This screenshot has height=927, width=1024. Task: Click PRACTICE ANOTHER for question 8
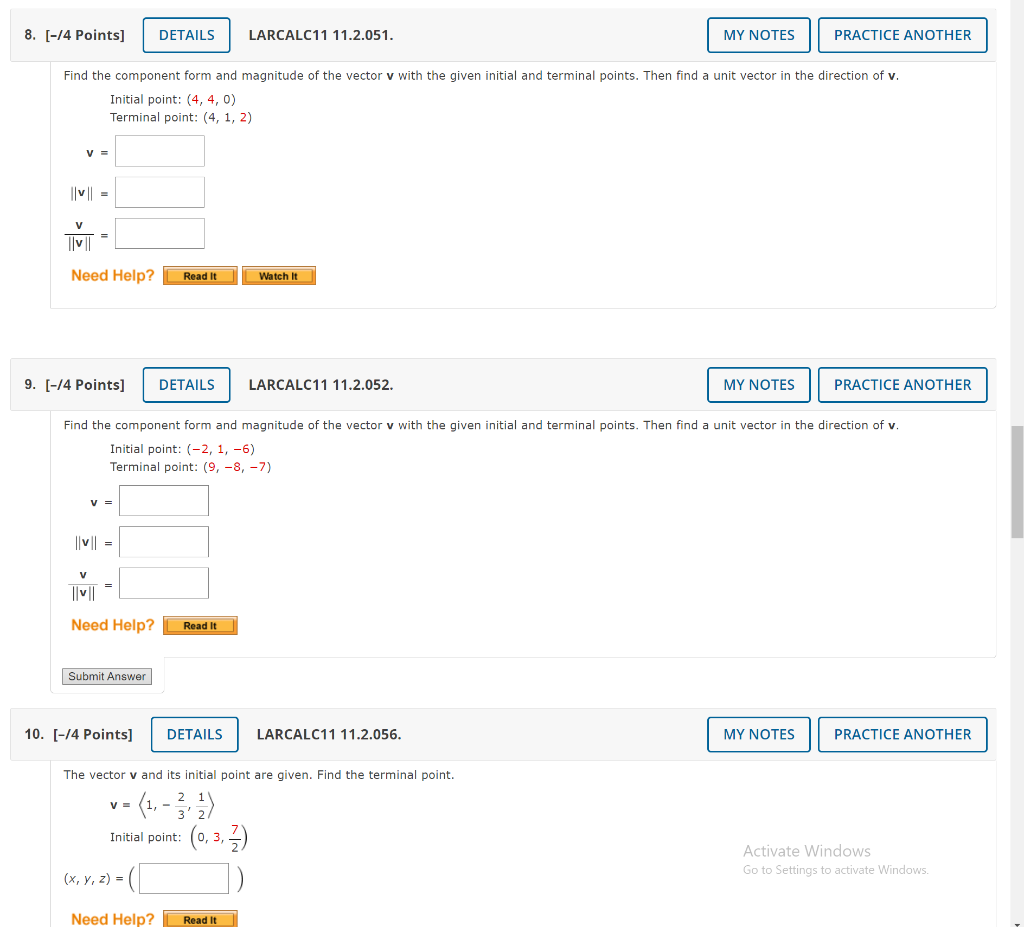(902, 34)
